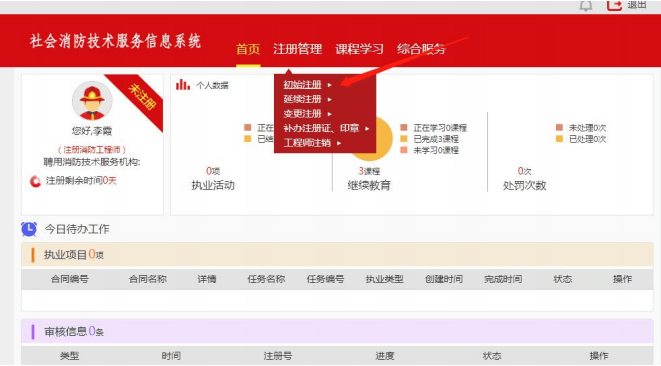661x366 pixels.
Task: Select 补办注册证、印章 in the dropdown
Action: tap(321, 128)
